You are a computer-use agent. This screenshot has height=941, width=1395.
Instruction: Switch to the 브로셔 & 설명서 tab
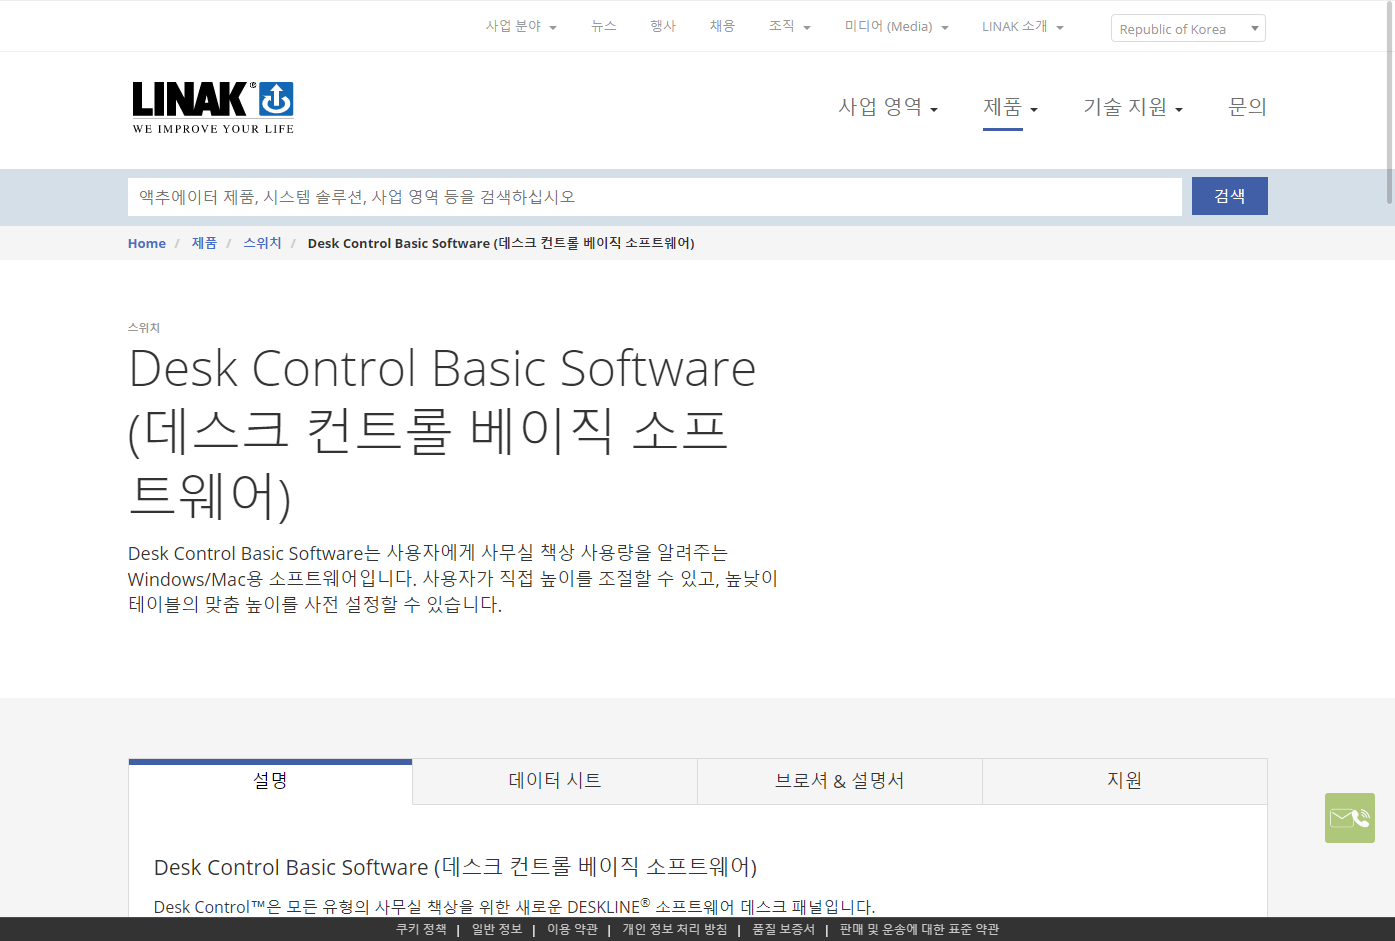840,781
